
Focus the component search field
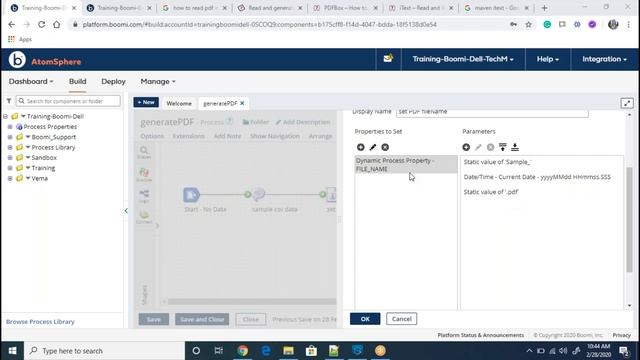pyautogui.click(x=68, y=101)
